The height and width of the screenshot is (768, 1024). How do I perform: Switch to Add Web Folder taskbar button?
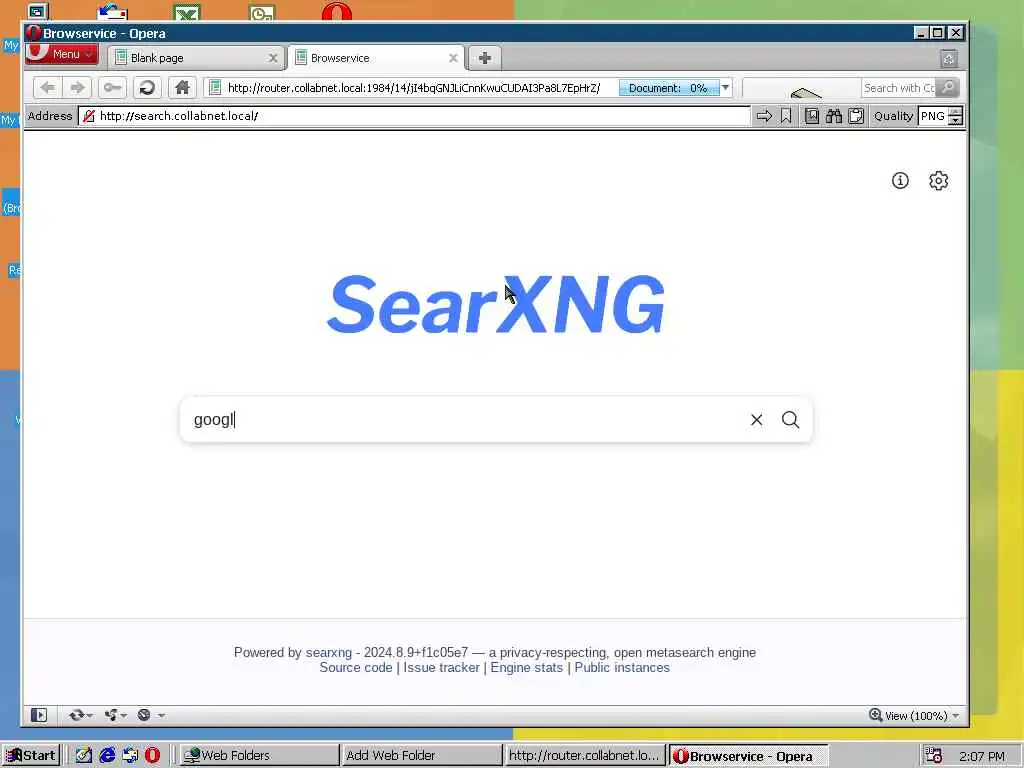tap(421, 756)
